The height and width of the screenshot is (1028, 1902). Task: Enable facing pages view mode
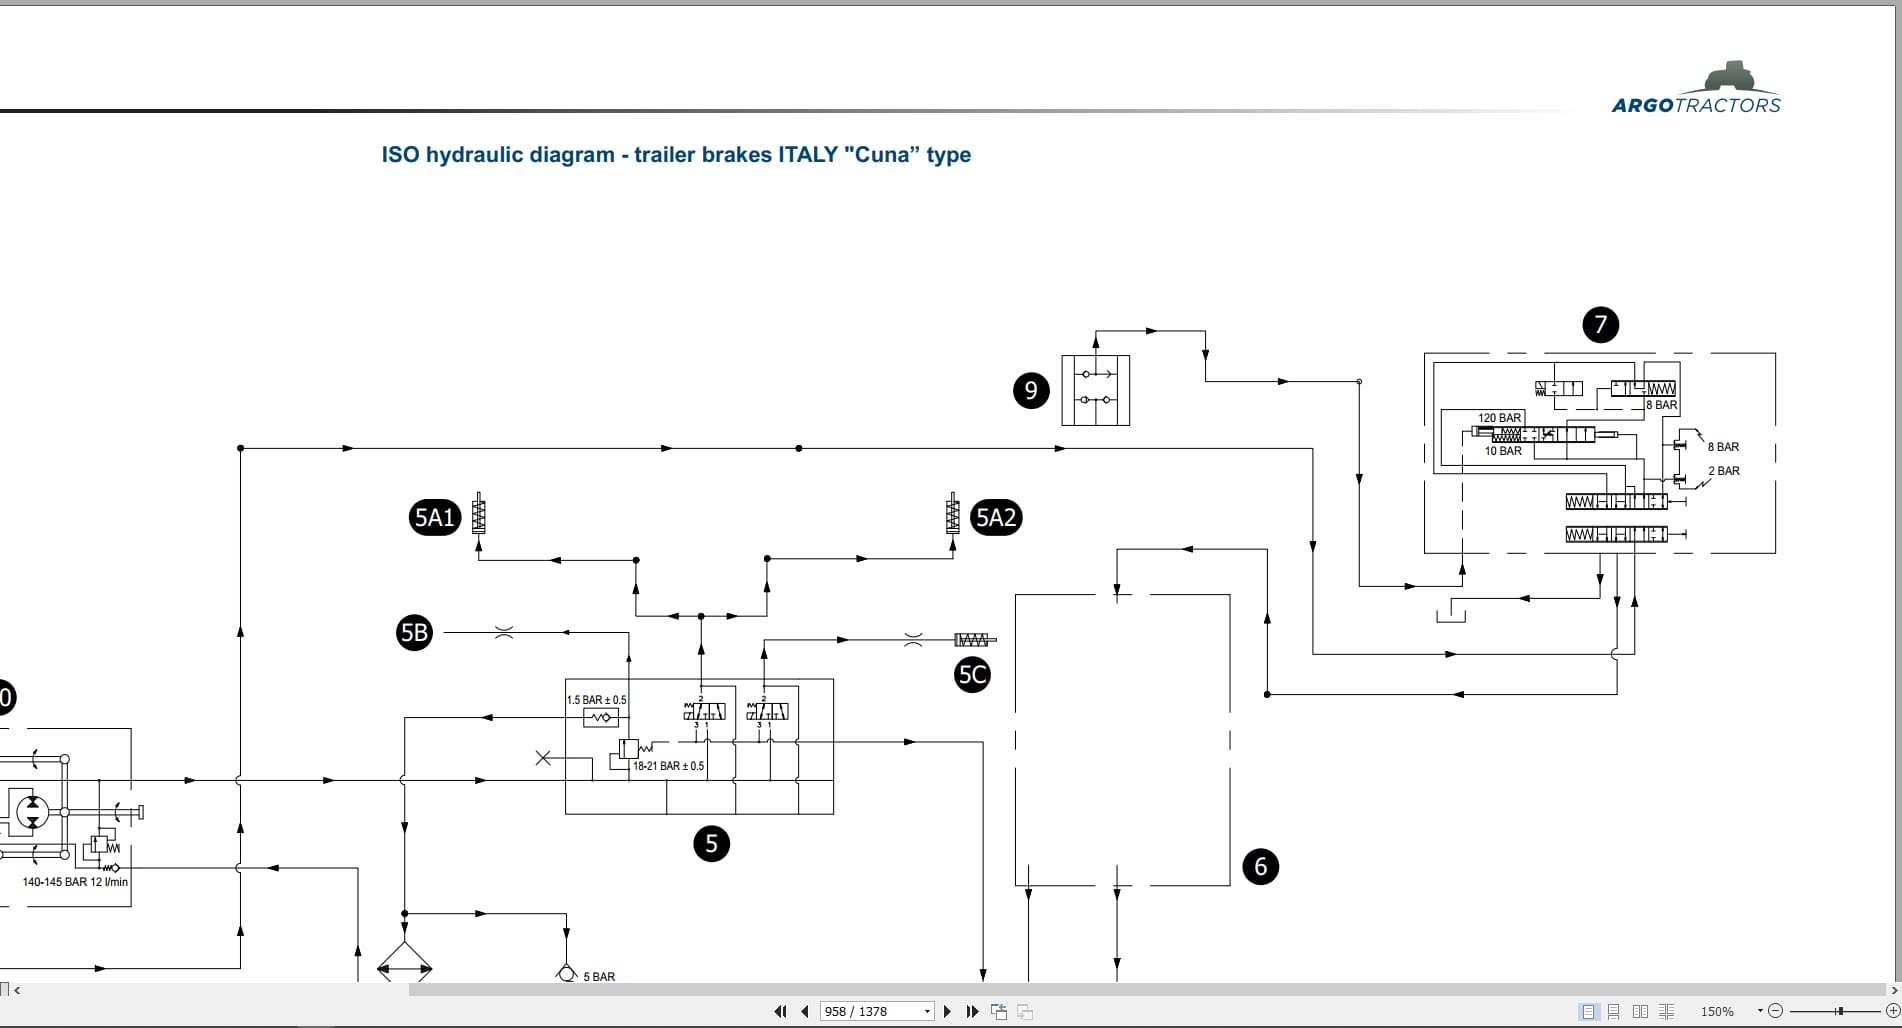tap(1640, 1012)
